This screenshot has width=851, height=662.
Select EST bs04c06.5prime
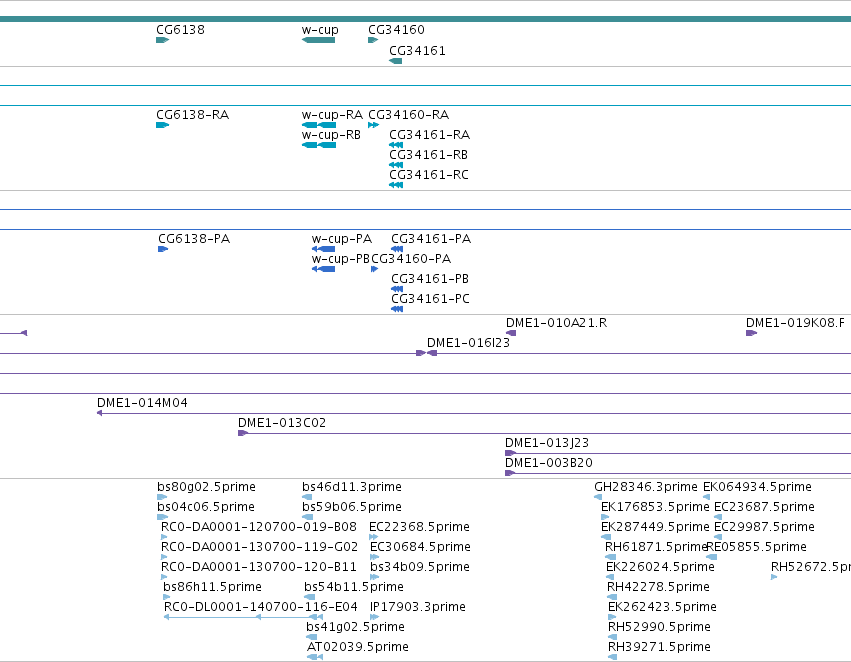click(x=206, y=507)
